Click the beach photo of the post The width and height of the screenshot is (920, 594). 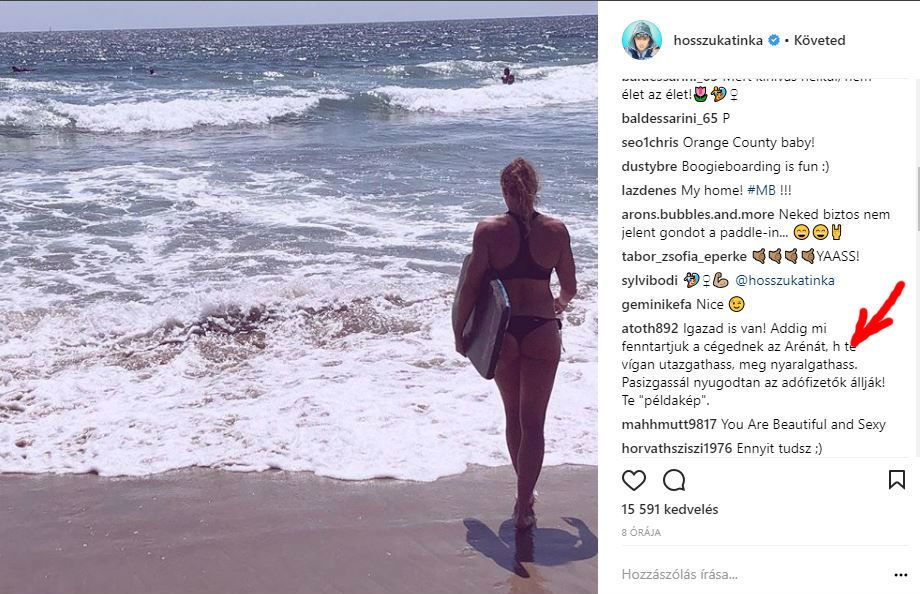pyautogui.click(x=299, y=297)
